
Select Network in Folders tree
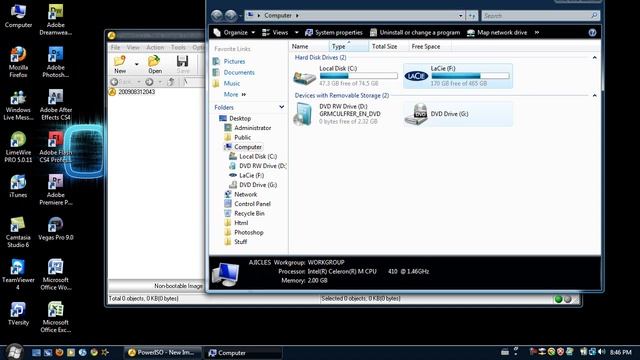[x=245, y=194]
